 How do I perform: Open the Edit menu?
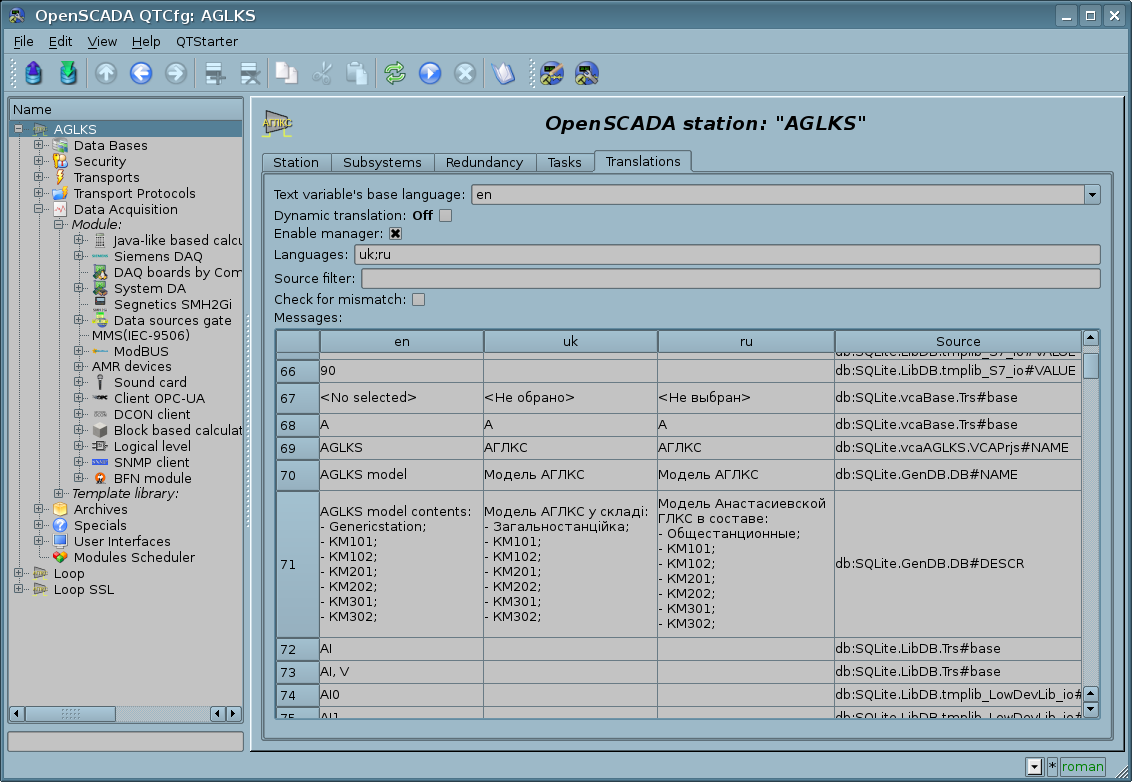(x=61, y=41)
